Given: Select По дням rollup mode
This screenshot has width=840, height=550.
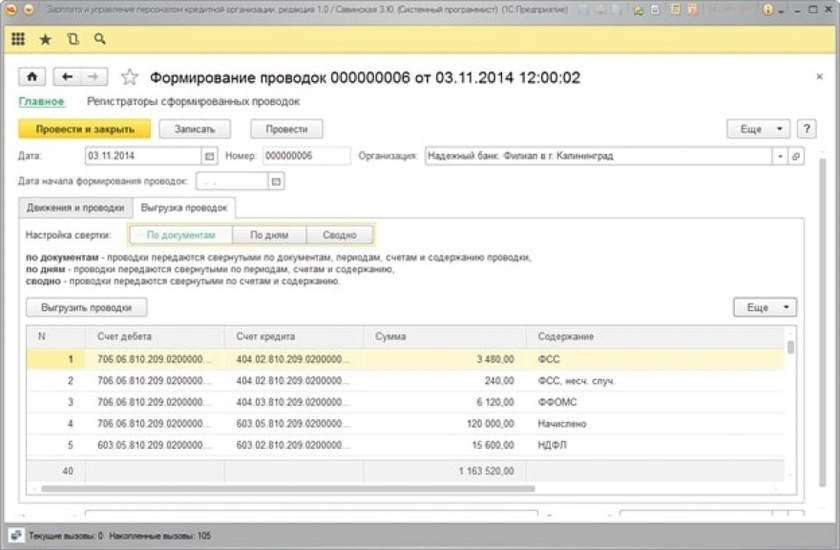Looking at the screenshot, I should [x=269, y=235].
